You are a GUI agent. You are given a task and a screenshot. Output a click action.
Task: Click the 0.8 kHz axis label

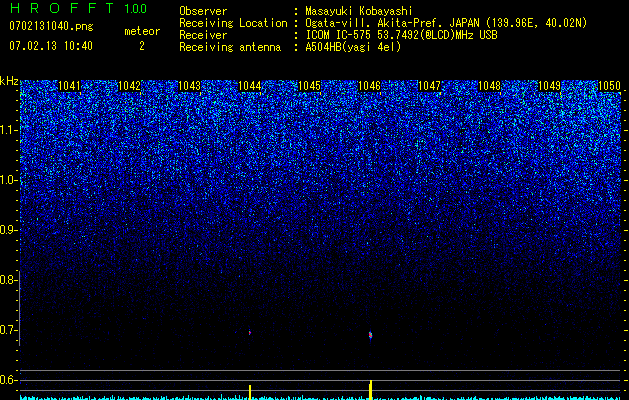pyautogui.click(x=8, y=280)
